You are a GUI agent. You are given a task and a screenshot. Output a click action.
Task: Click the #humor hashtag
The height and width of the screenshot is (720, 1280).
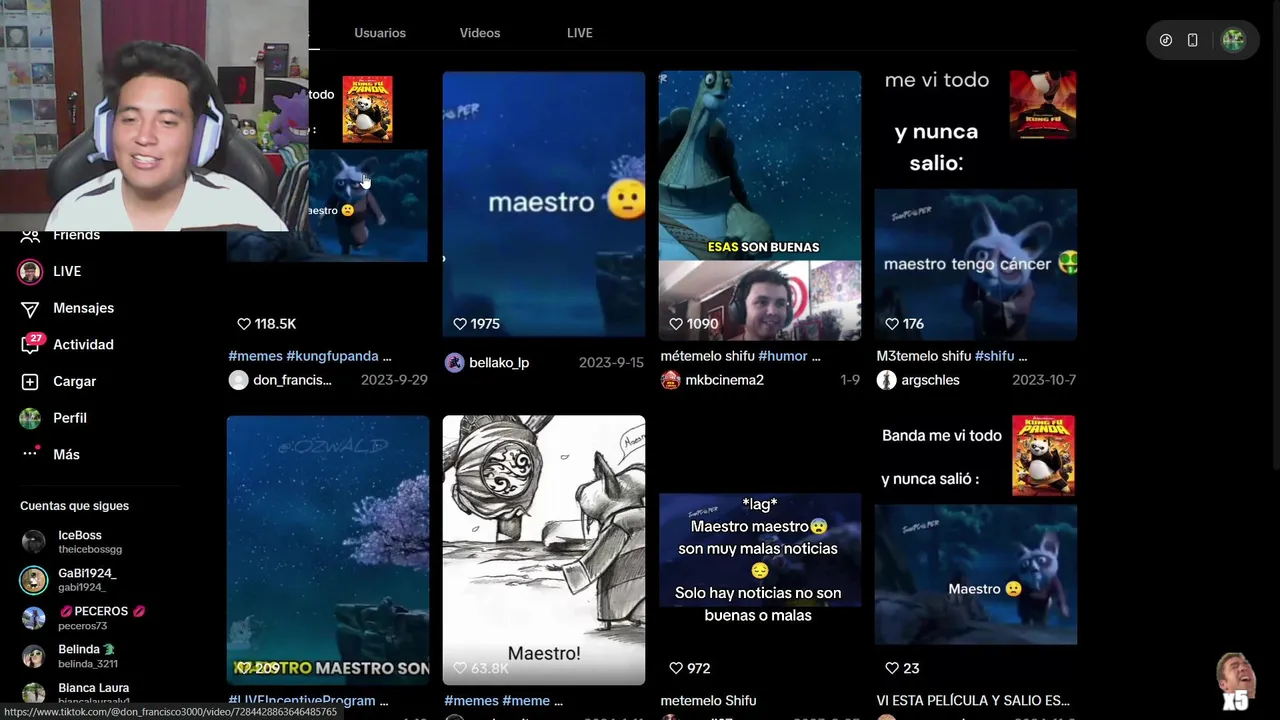tap(783, 356)
